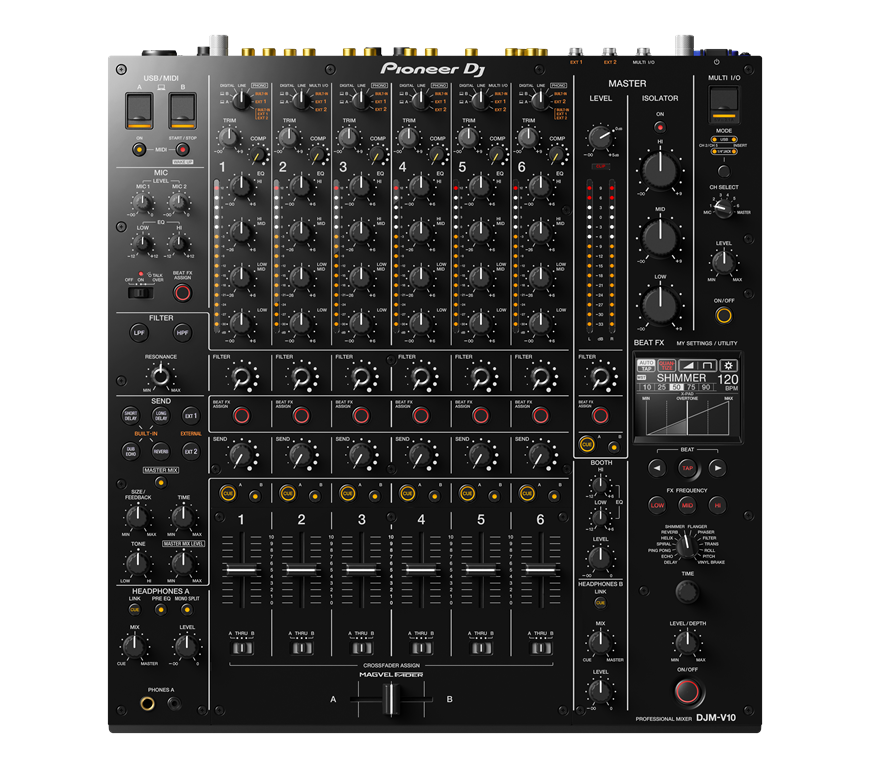The height and width of the screenshot is (768, 874).
Task: Click channel 6 input selector knob
Action: coord(540,100)
